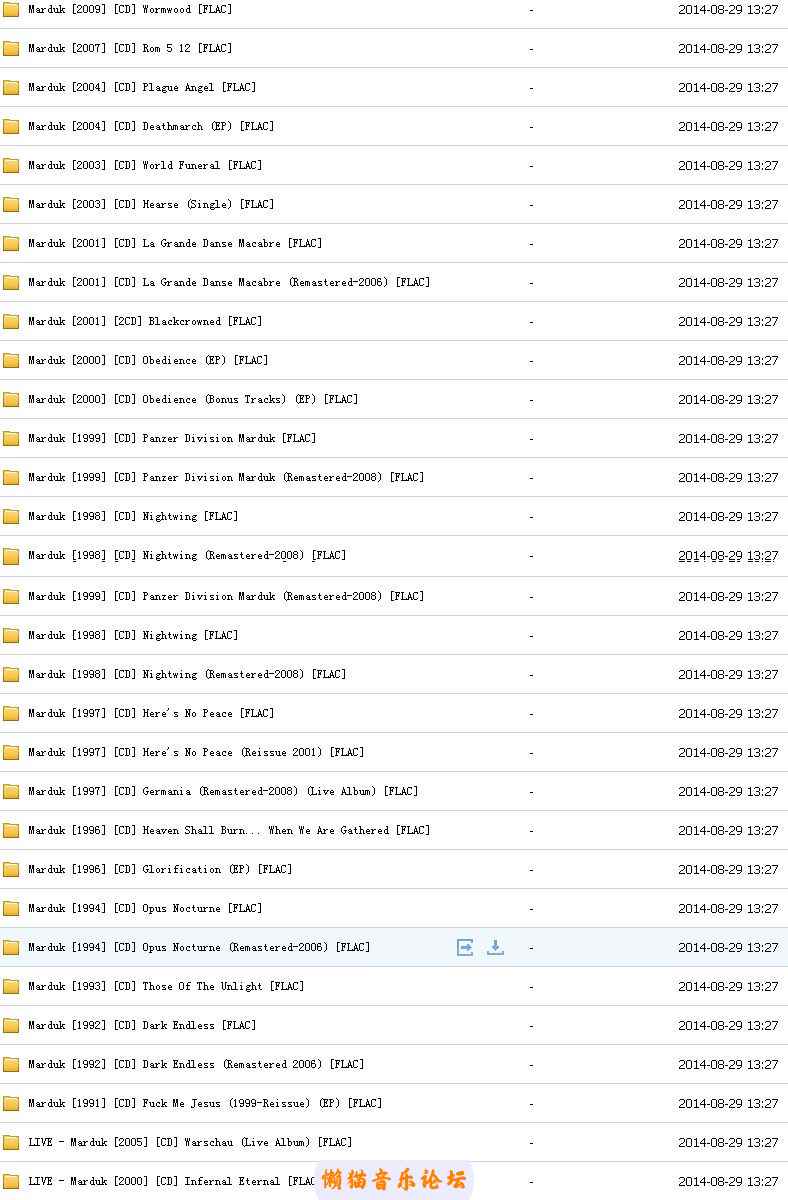Select 'Panzer Division Marduk [FLAC]' non-remastered name
788x1200 pixels.
point(229,438)
